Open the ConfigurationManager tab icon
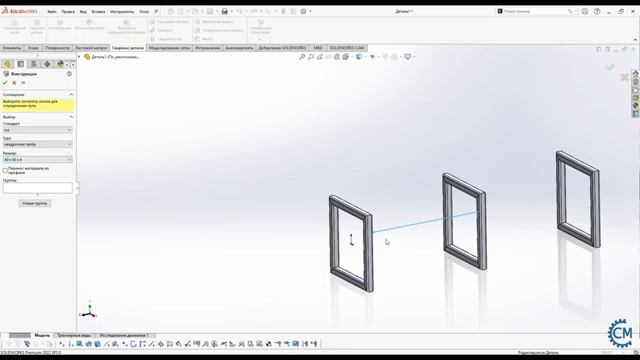Image resolution: width=640 pixels, height=360 pixels. tap(34, 64)
